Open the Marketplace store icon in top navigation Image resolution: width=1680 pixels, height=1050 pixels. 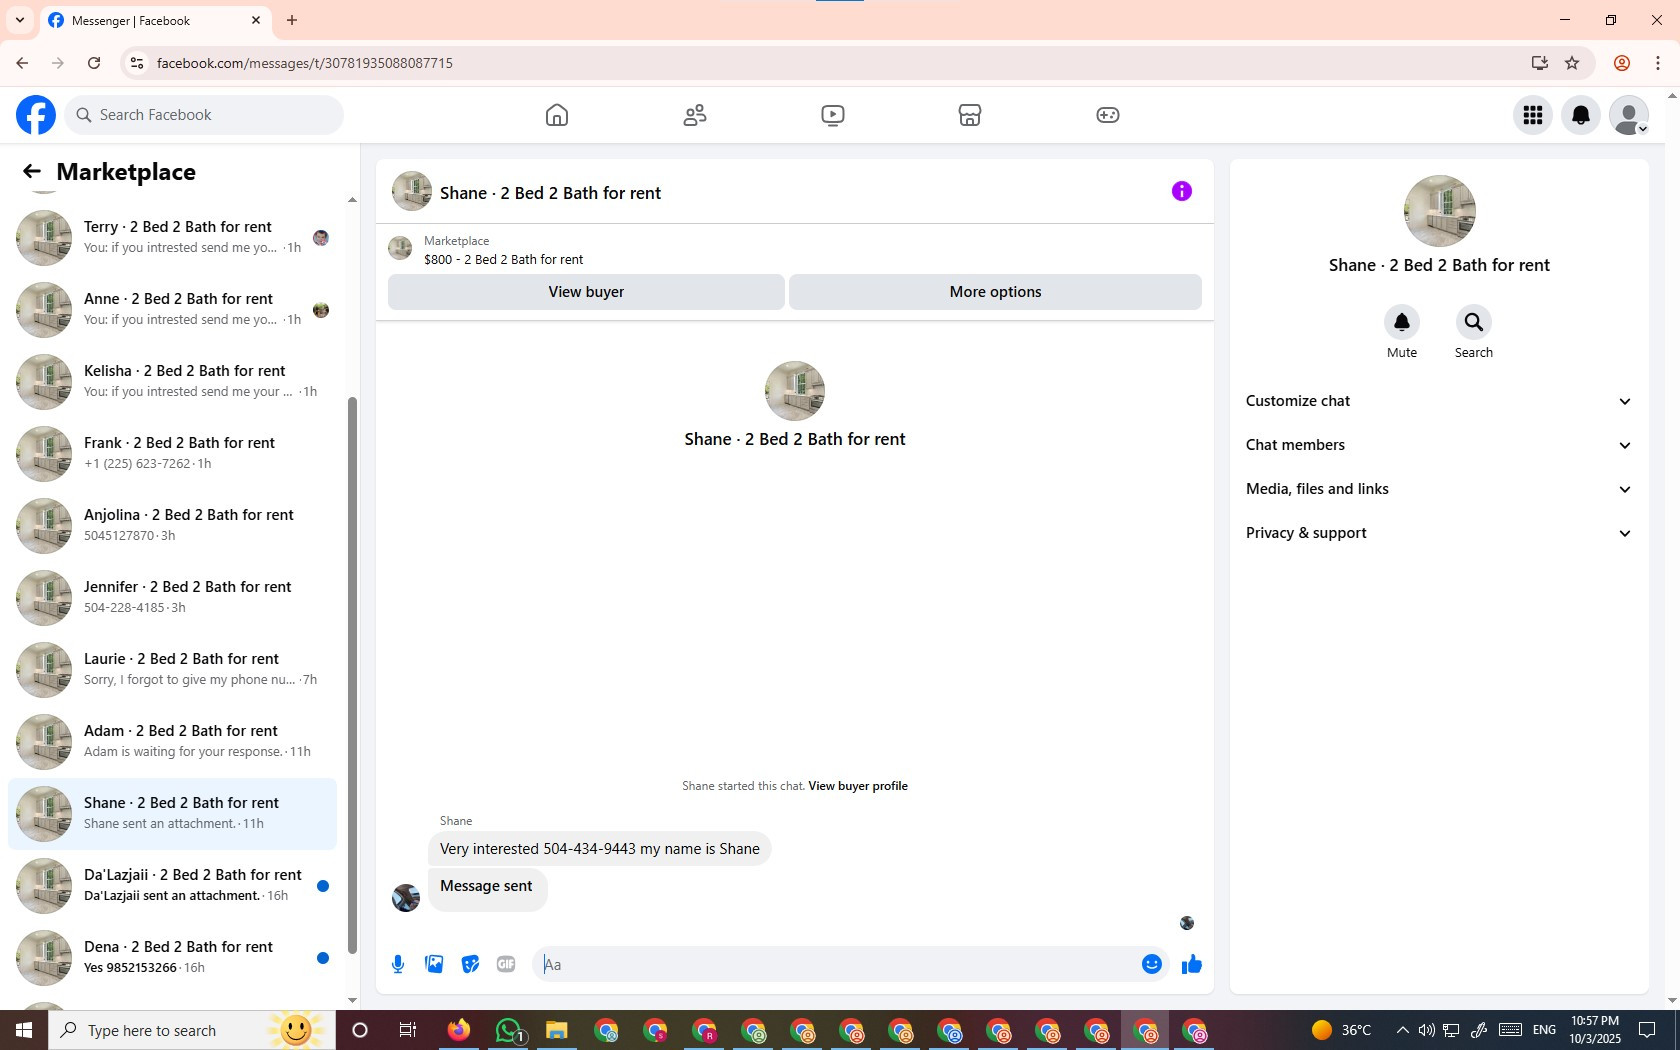click(x=970, y=115)
